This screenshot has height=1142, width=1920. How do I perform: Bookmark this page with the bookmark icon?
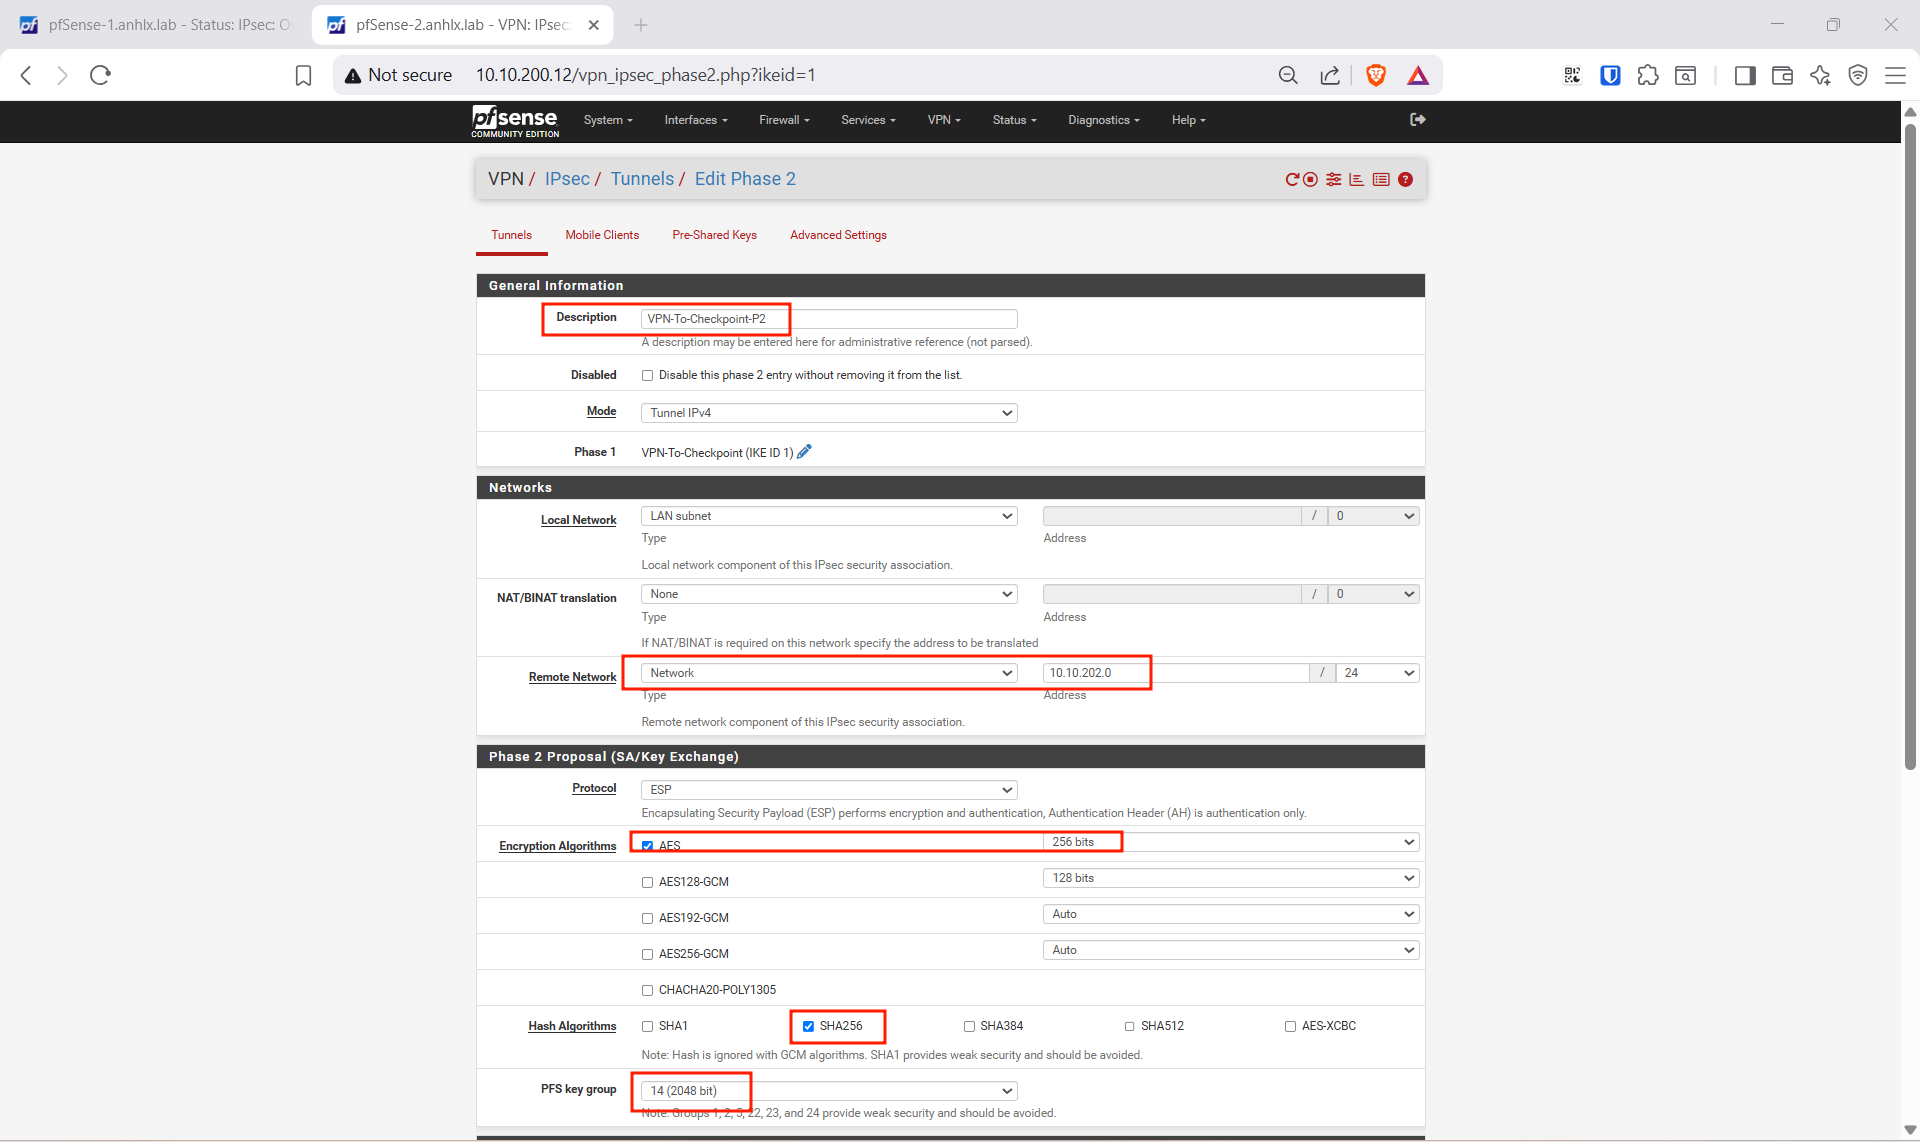pos(303,75)
